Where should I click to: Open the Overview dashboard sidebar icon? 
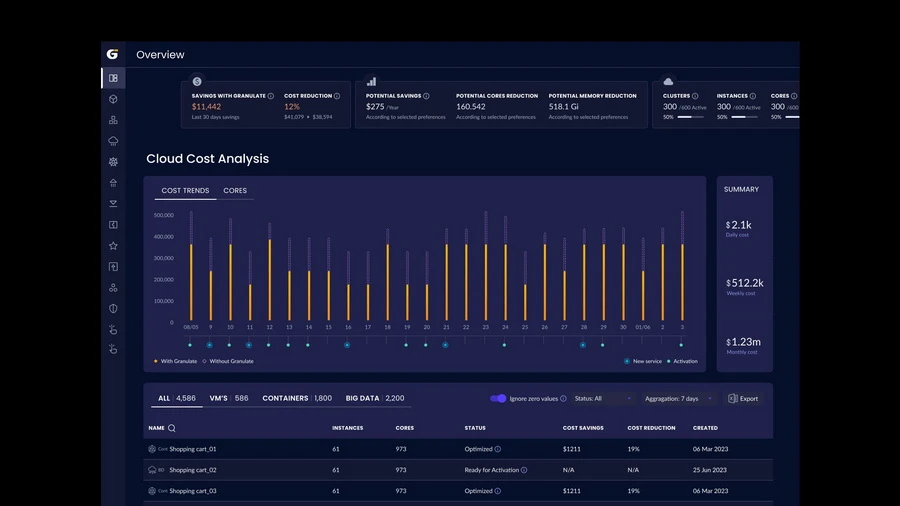(113, 78)
